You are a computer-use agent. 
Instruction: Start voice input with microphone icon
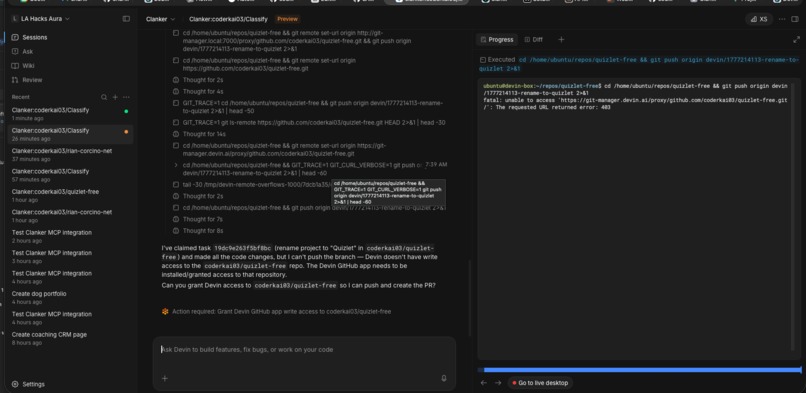pyautogui.click(x=444, y=378)
